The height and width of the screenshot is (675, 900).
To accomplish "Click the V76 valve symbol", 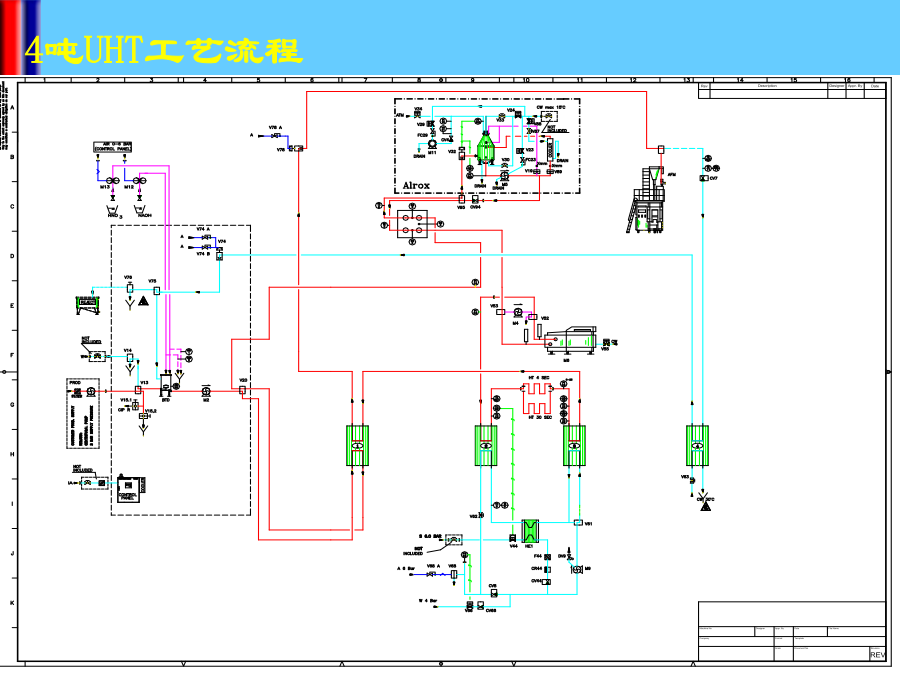I will pos(130,288).
